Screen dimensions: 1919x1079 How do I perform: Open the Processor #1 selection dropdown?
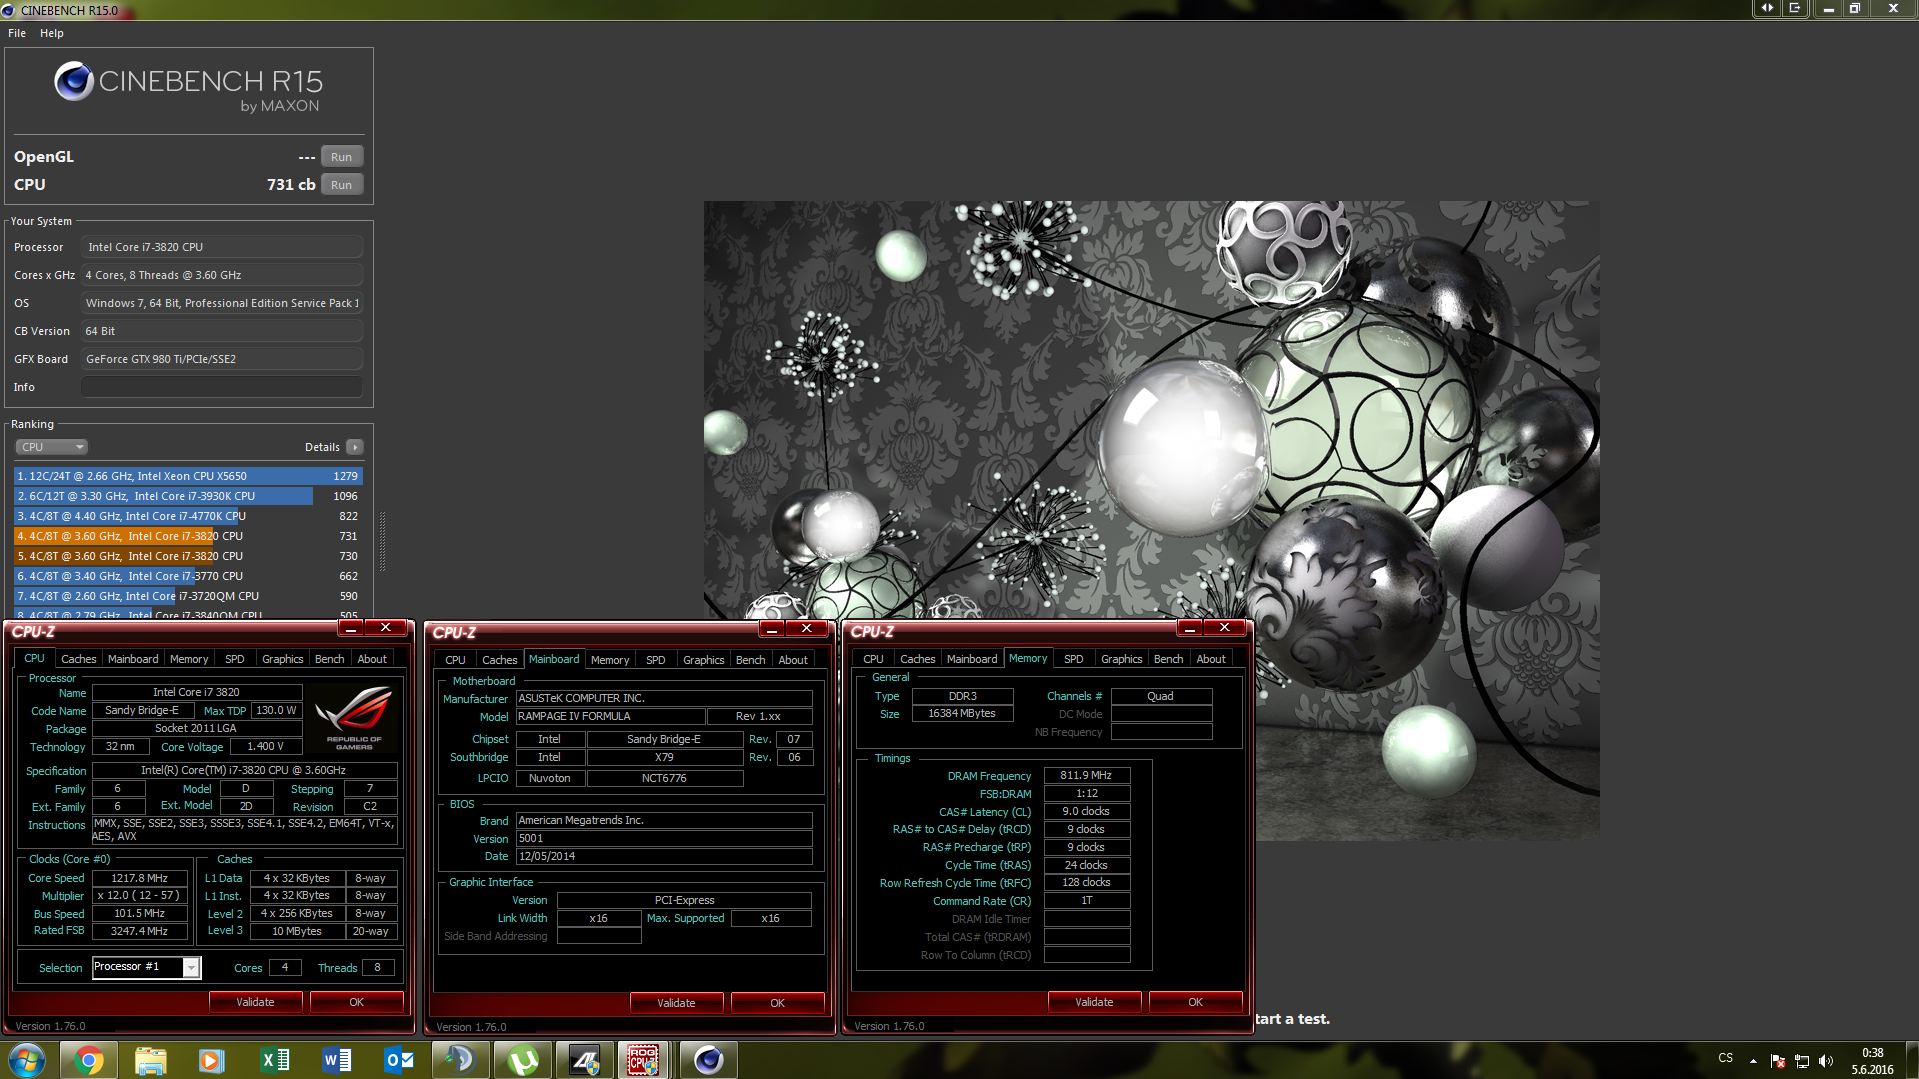146,967
